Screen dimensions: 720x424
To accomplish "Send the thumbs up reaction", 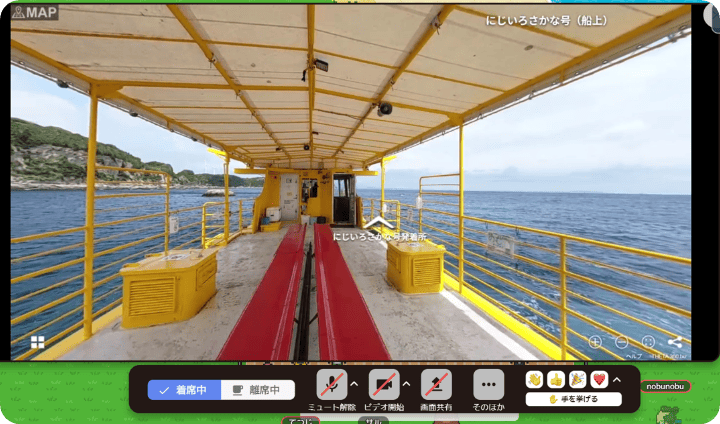I will [x=556, y=379].
